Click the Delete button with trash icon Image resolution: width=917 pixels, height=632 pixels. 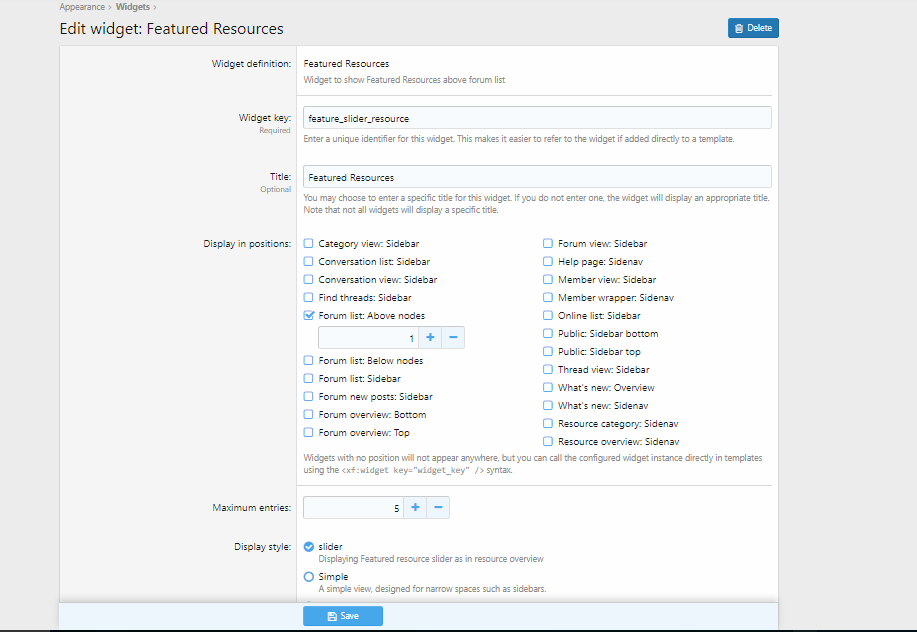(x=752, y=28)
